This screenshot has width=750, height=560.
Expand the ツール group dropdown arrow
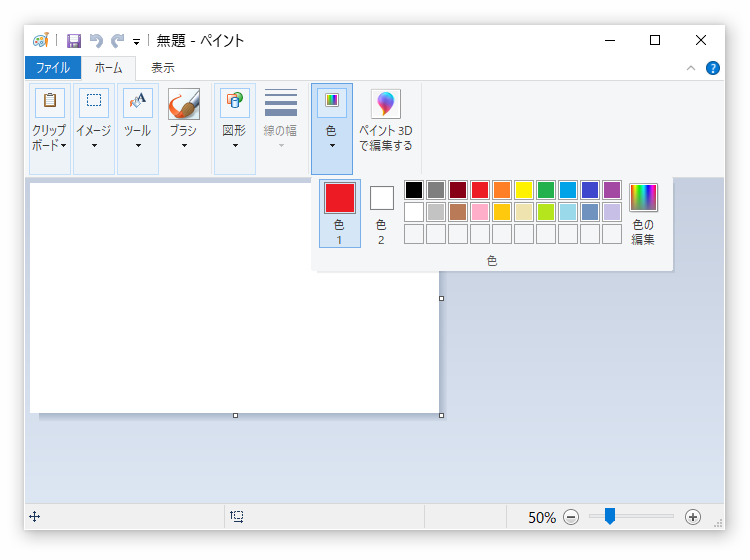(138, 145)
